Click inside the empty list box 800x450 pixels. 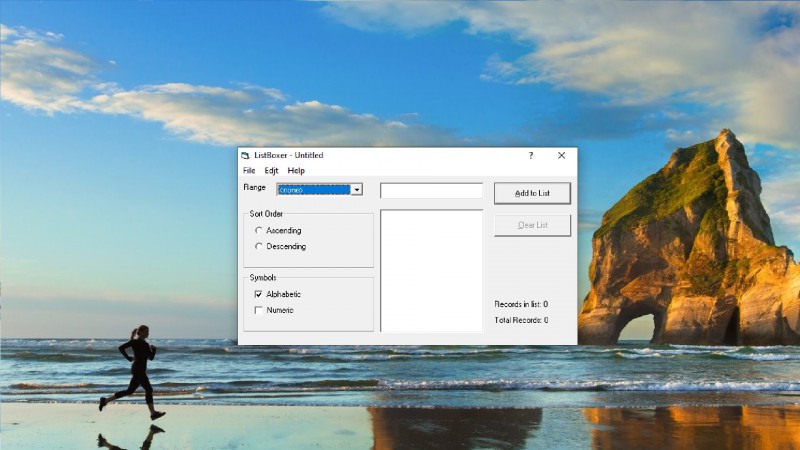click(x=431, y=270)
